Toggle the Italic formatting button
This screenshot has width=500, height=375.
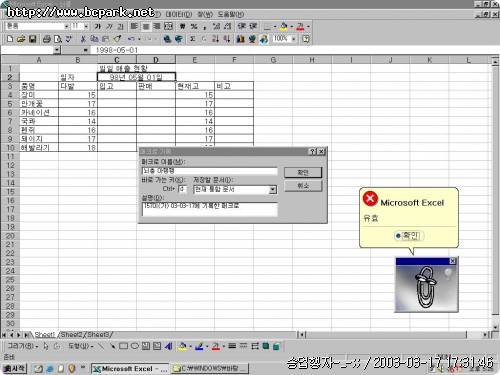point(109,26)
